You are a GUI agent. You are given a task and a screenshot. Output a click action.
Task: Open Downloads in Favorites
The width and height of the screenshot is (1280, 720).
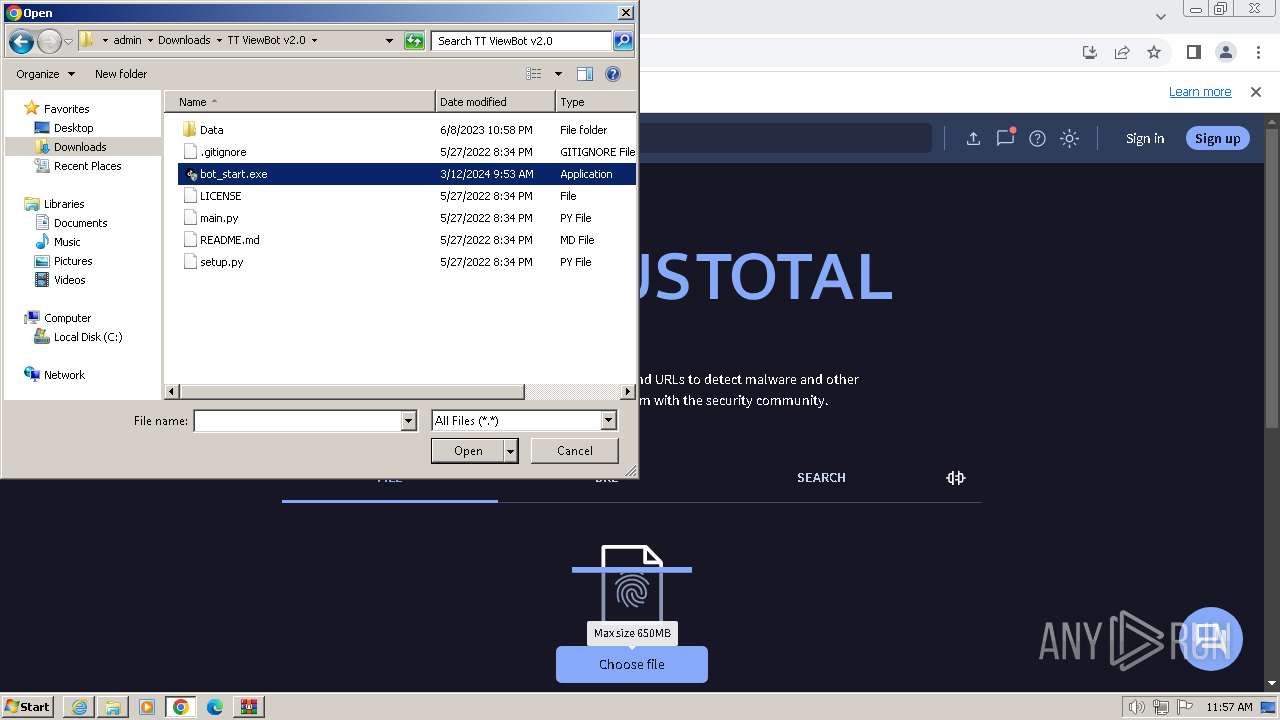[80, 147]
